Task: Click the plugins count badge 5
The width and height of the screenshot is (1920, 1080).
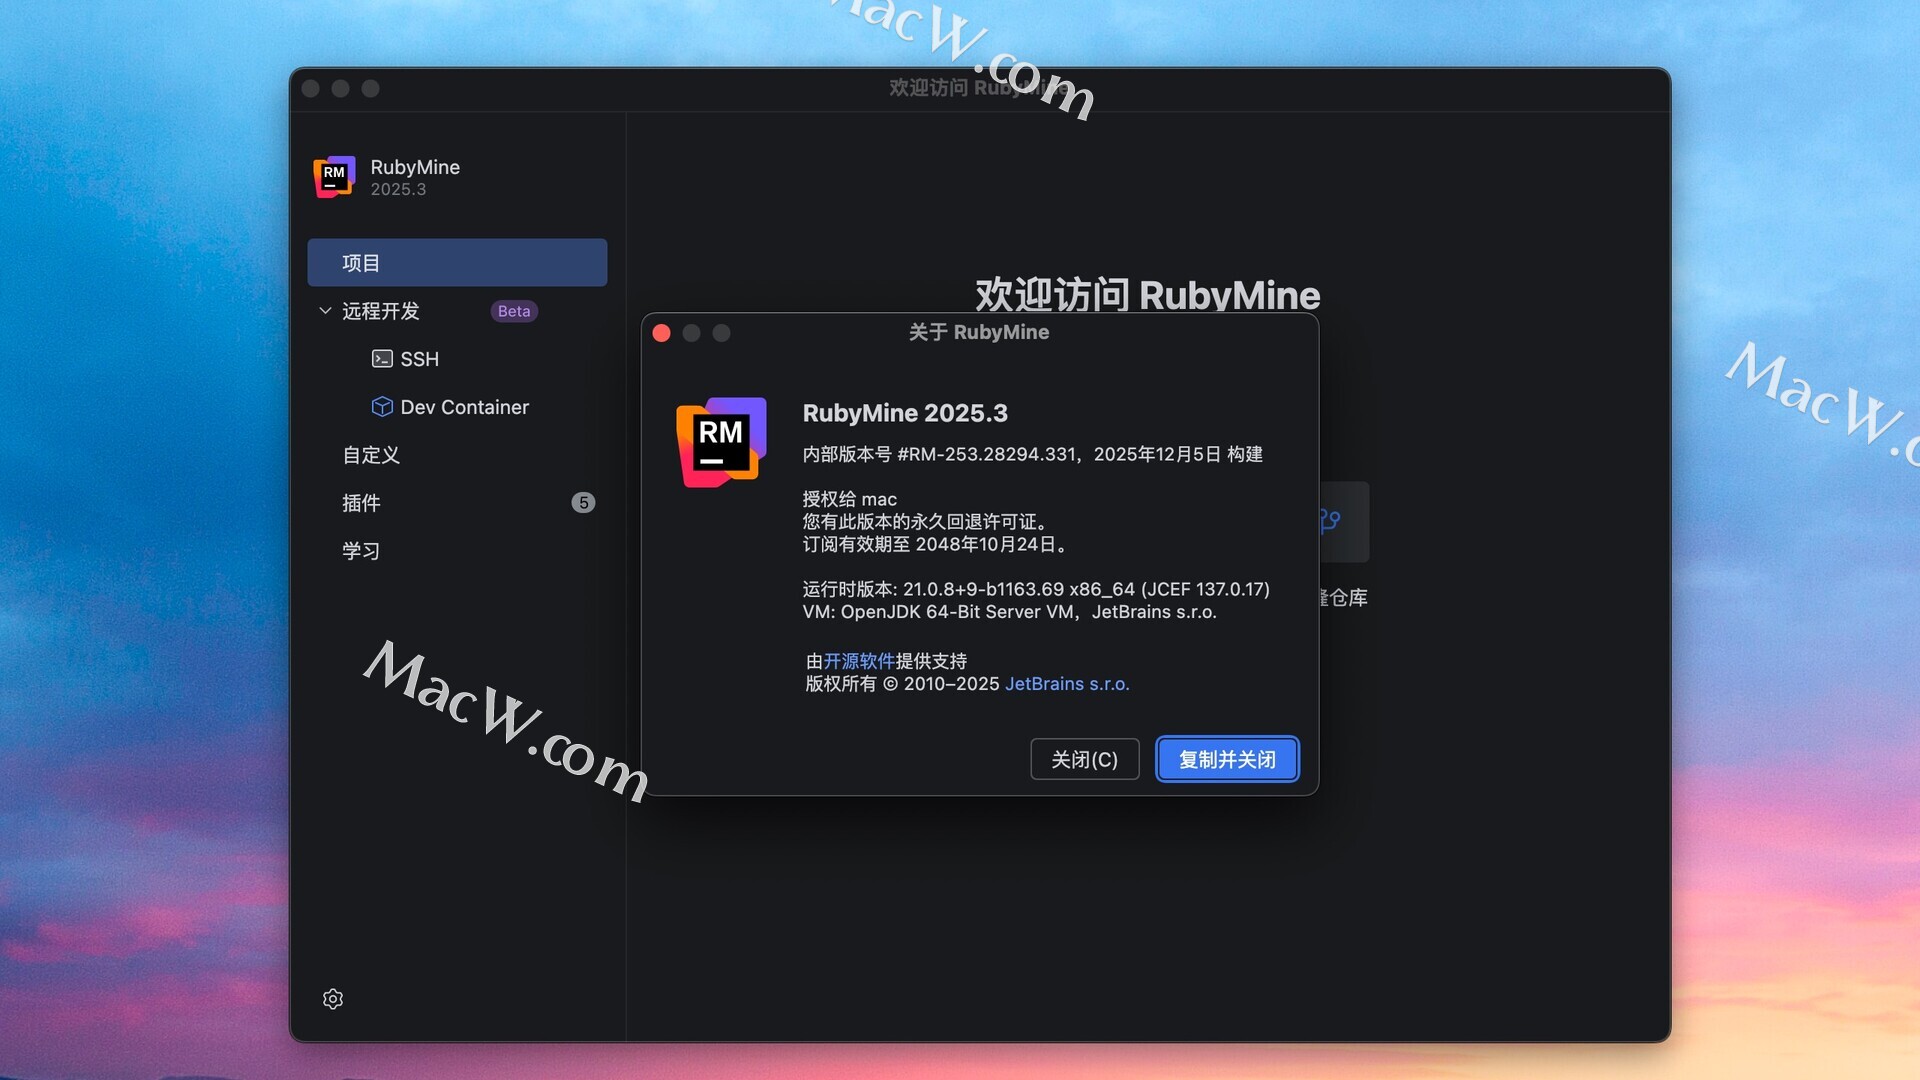Action: click(583, 503)
